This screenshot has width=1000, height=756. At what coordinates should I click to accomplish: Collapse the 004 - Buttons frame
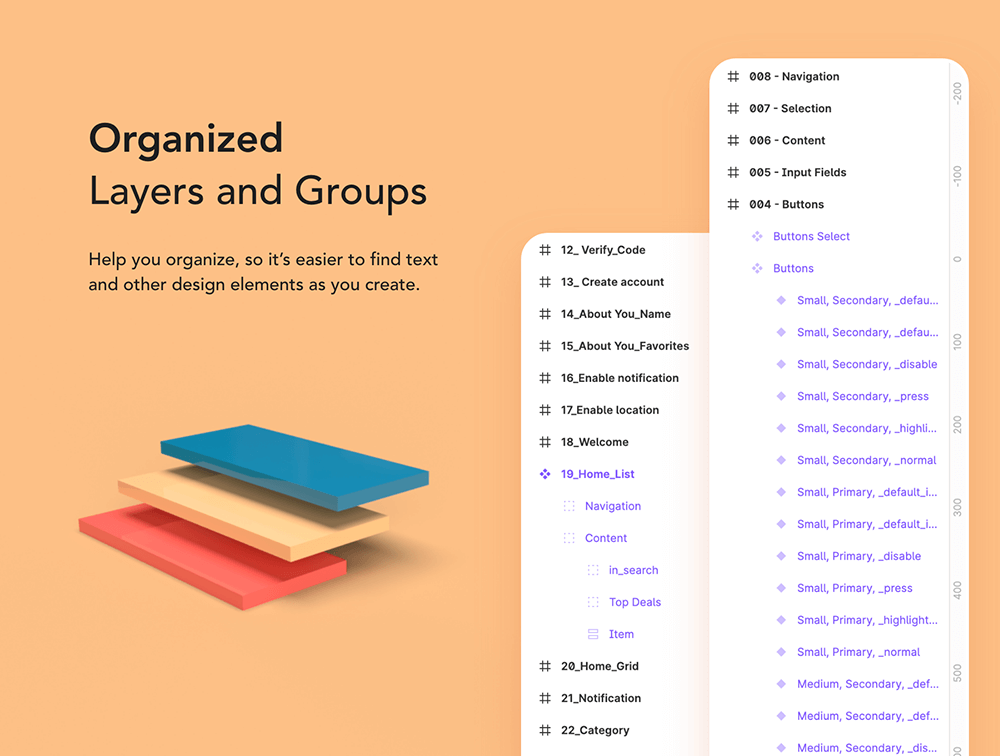coord(786,205)
